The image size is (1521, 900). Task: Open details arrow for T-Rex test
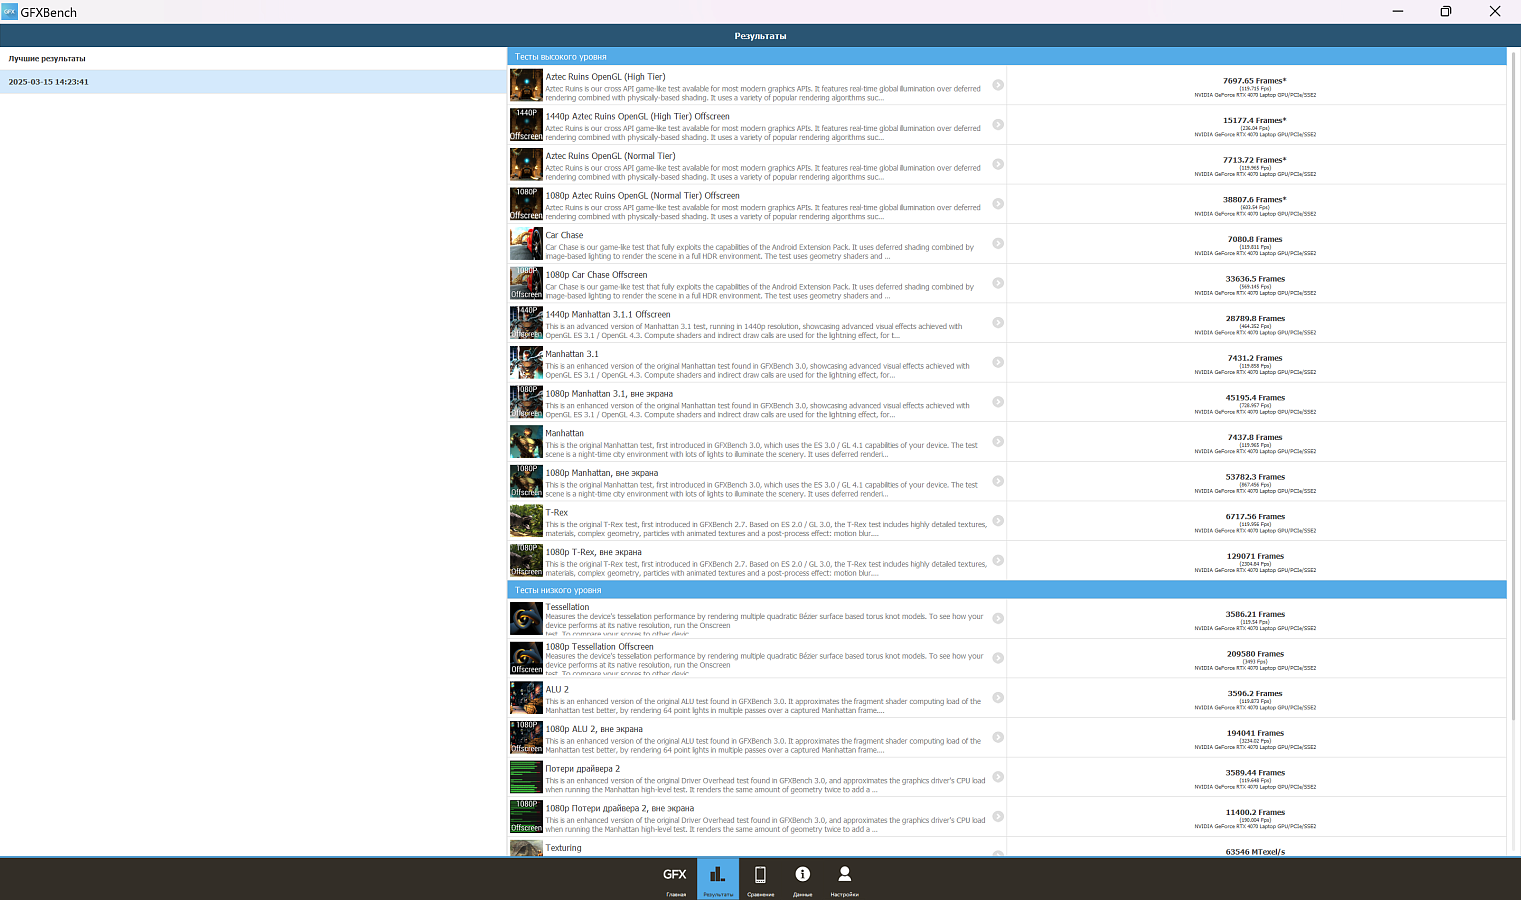coord(998,520)
